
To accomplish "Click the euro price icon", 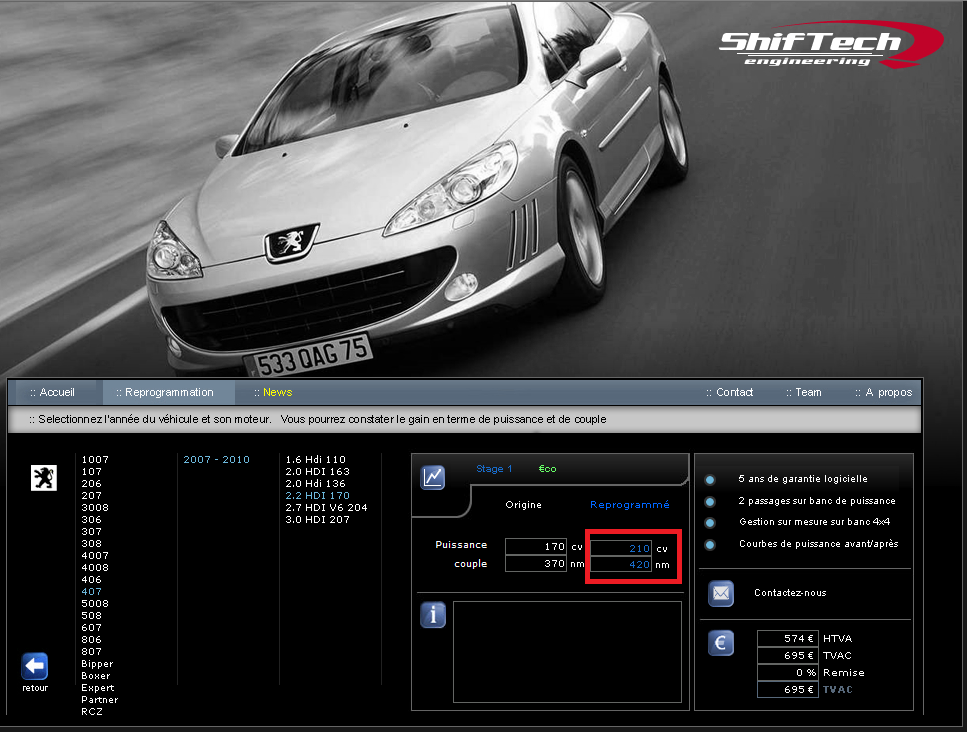I will 721,643.
